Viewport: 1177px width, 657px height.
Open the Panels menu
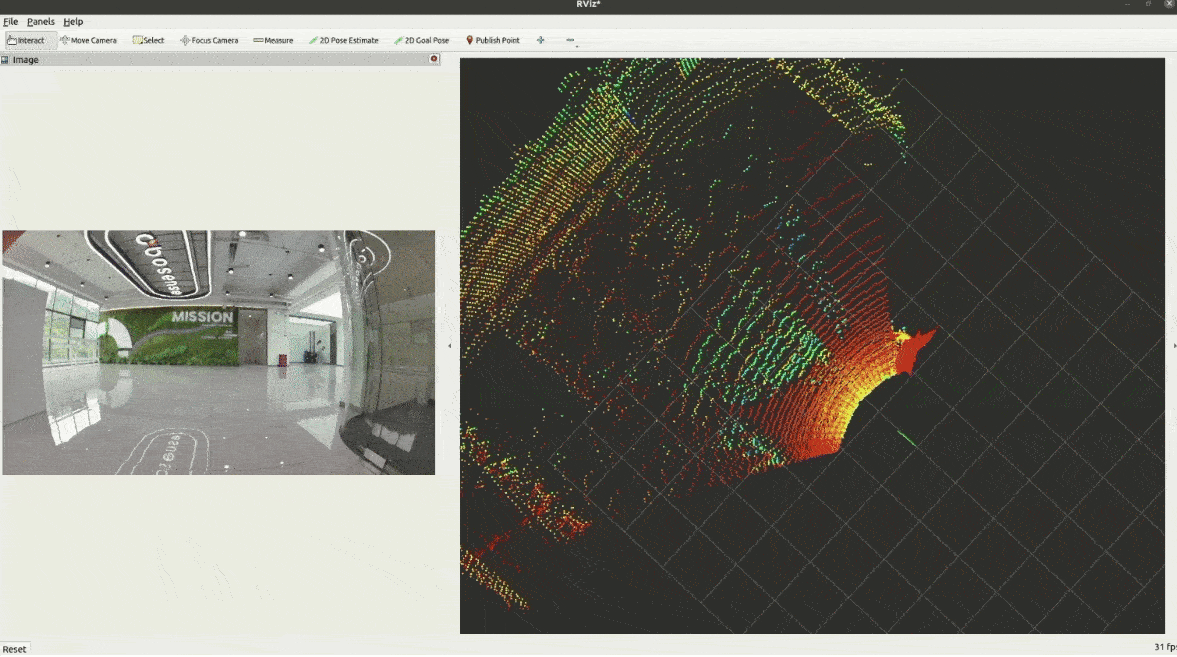coord(40,21)
